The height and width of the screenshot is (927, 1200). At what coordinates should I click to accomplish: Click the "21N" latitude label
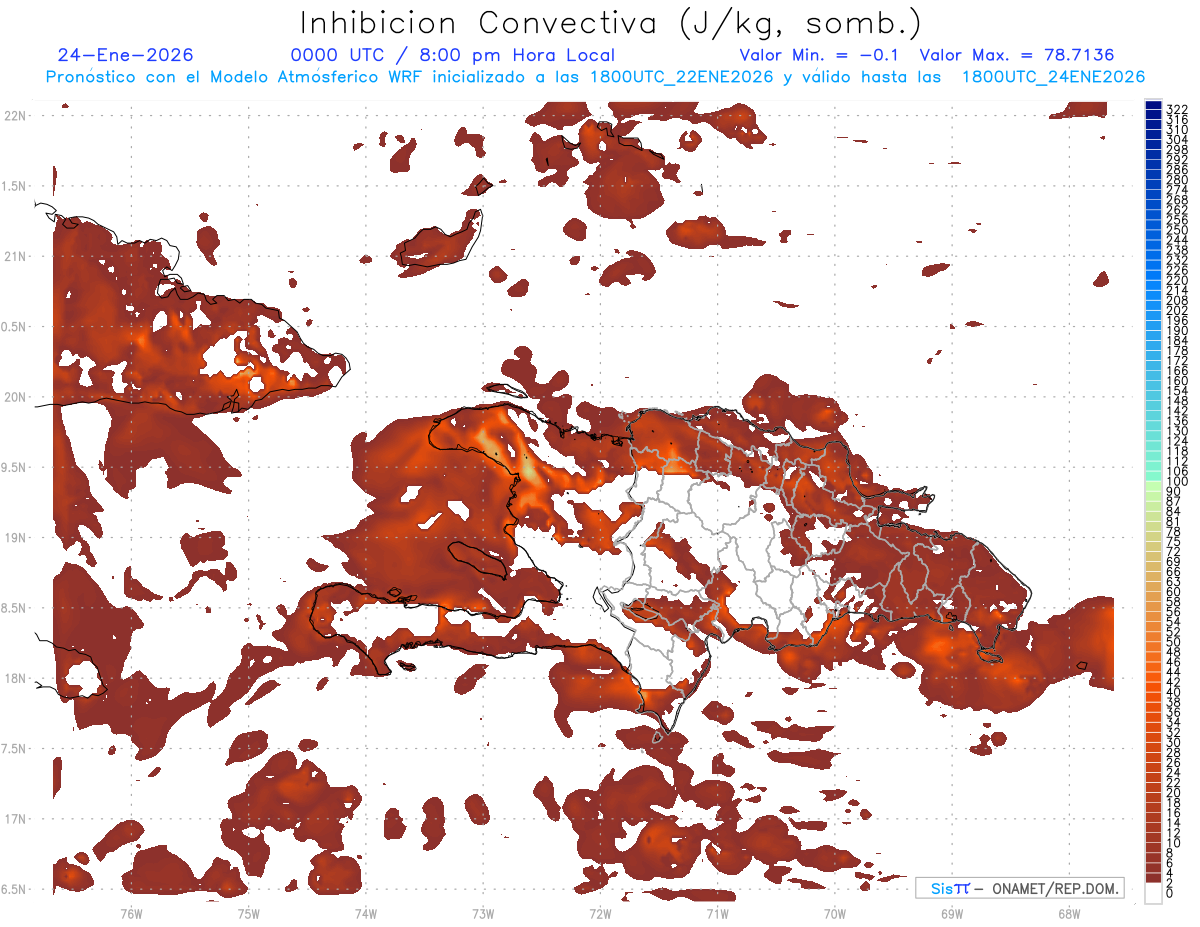tap(15, 256)
